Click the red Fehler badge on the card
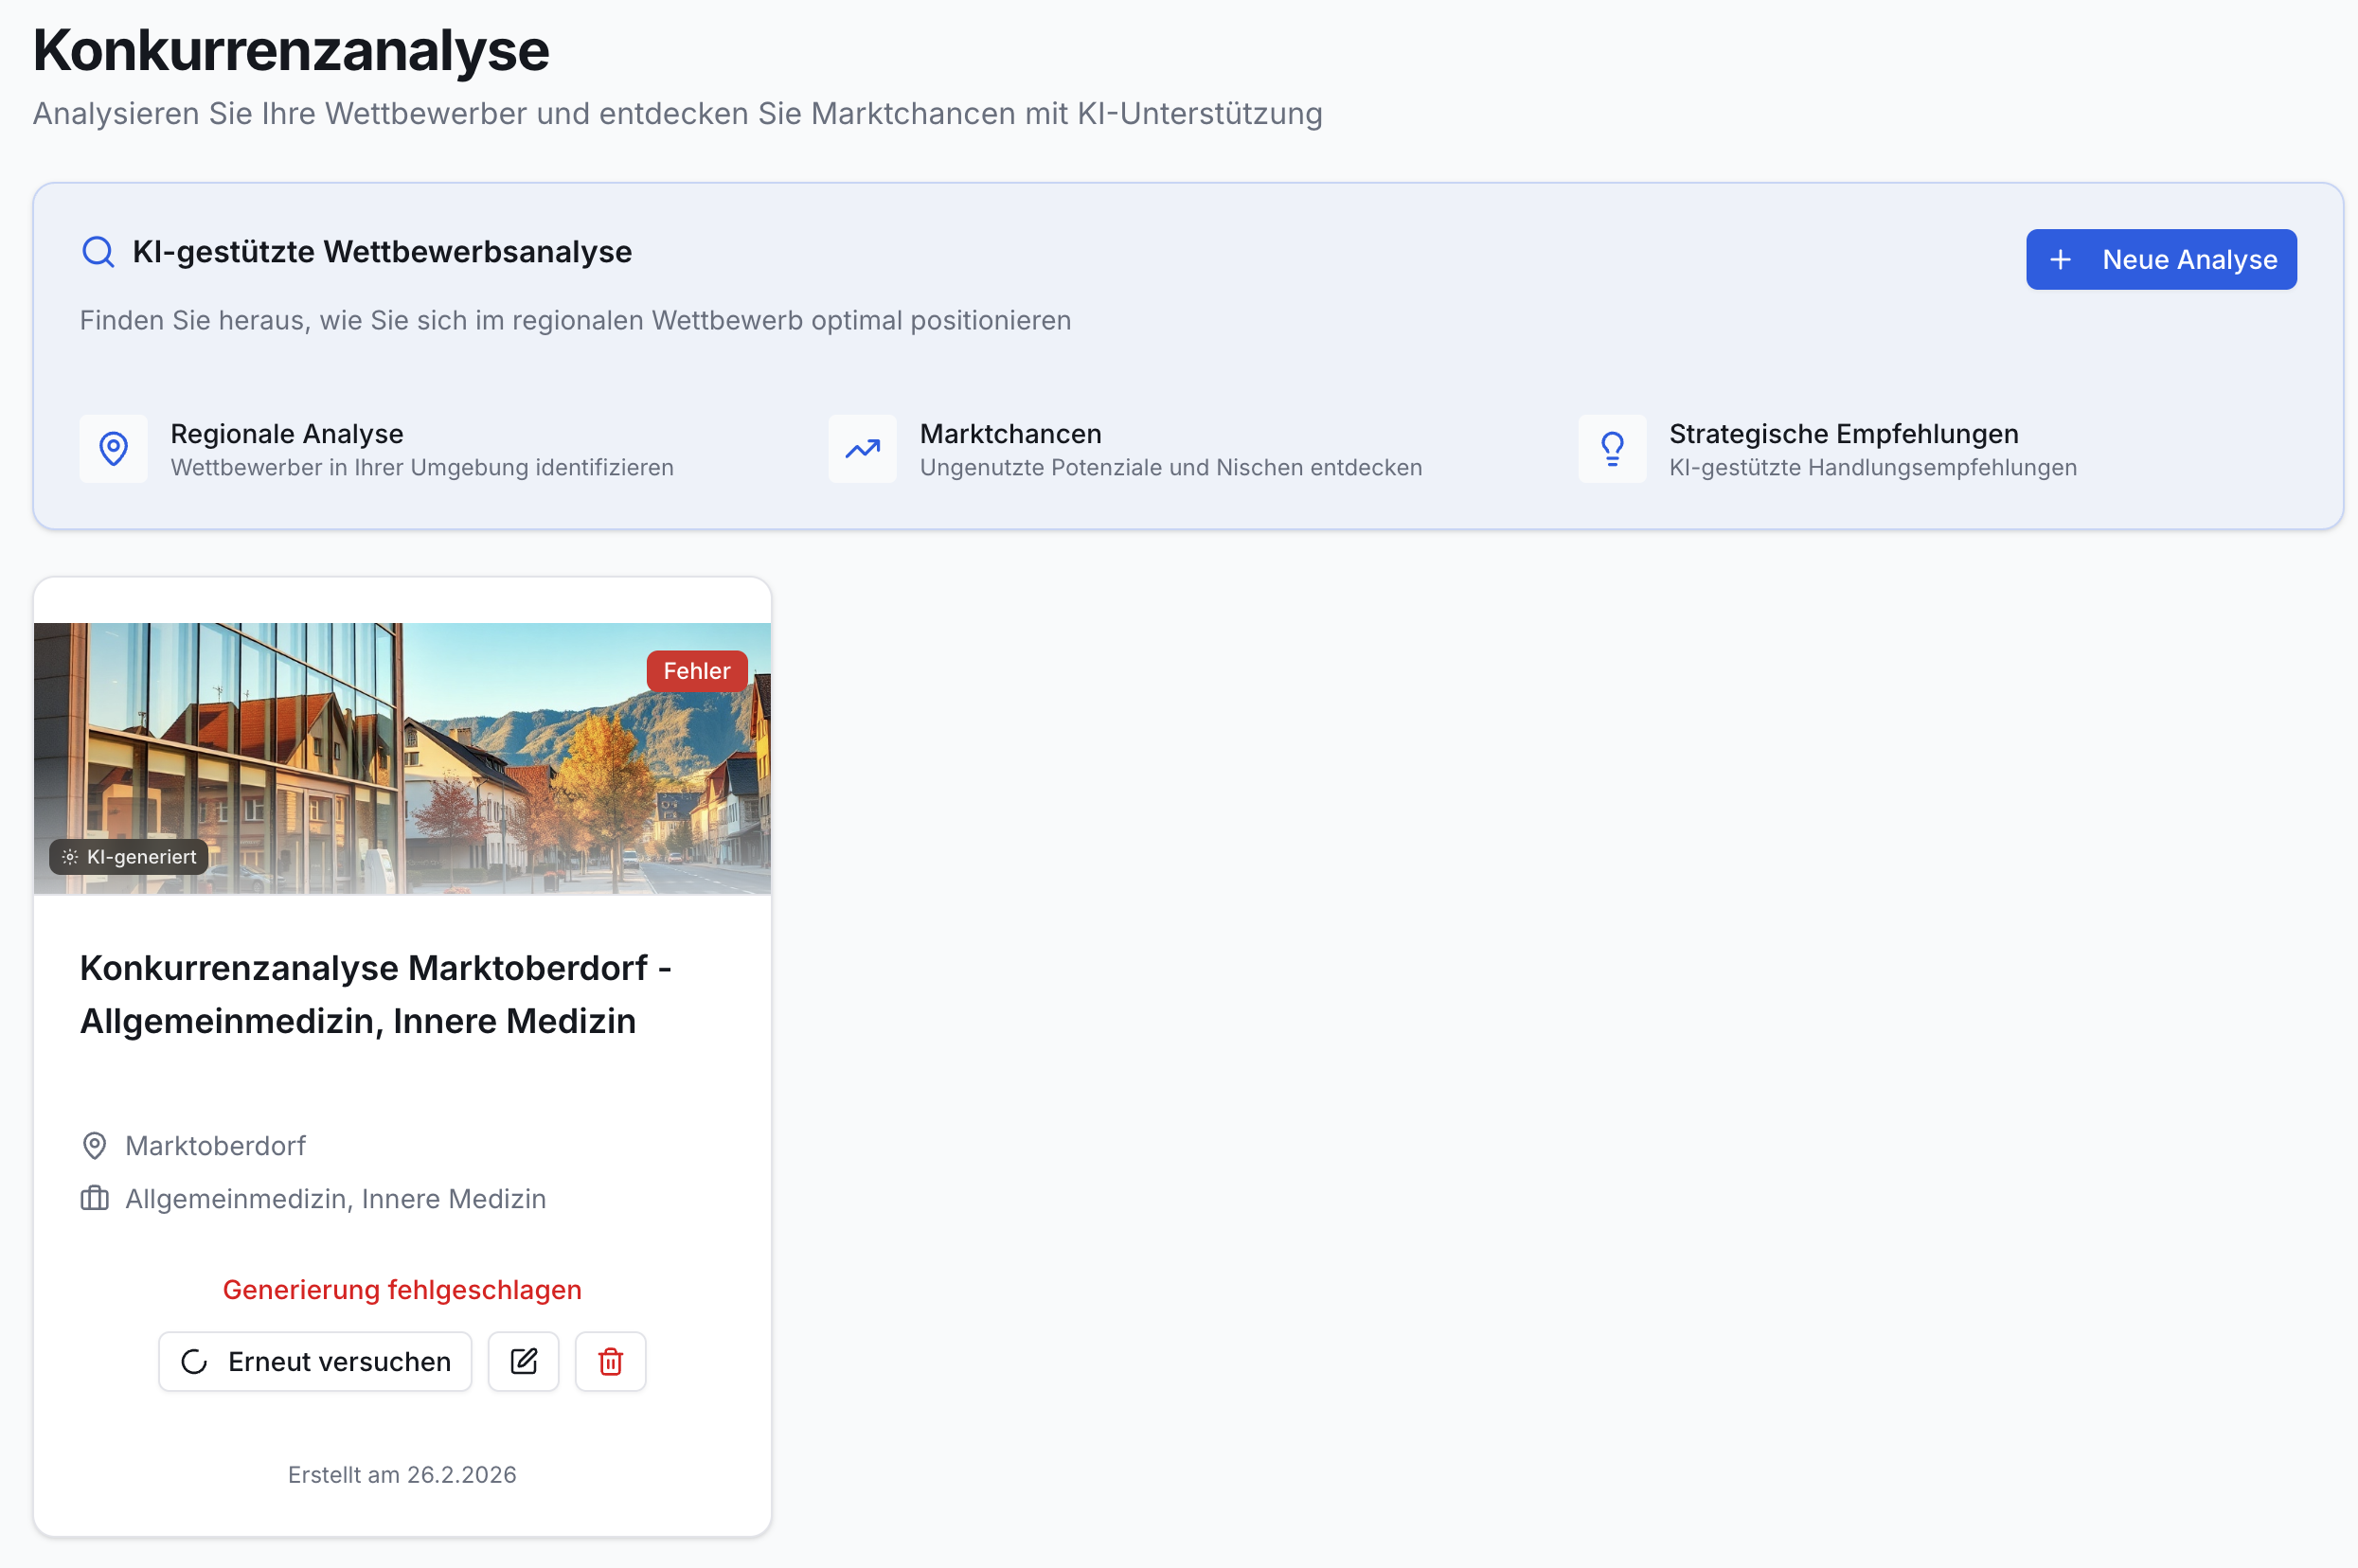Image resolution: width=2358 pixels, height=1568 pixels. [697, 671]
